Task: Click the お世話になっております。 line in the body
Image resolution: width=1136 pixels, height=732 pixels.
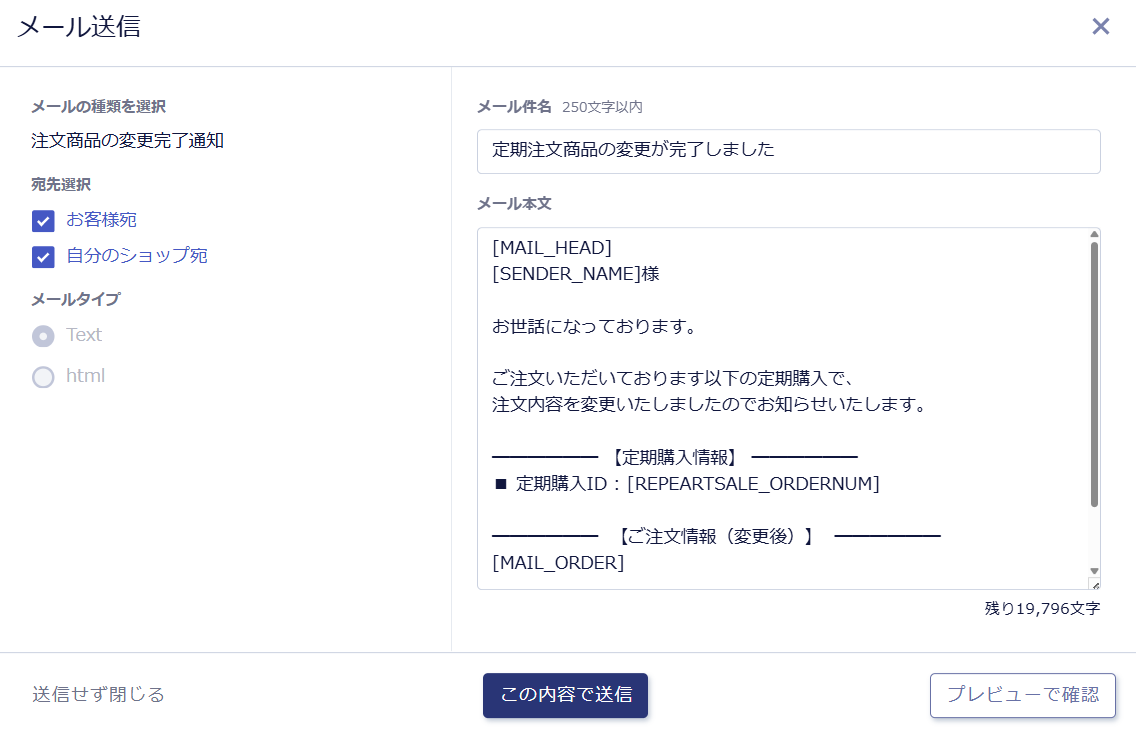Action: 594,327
